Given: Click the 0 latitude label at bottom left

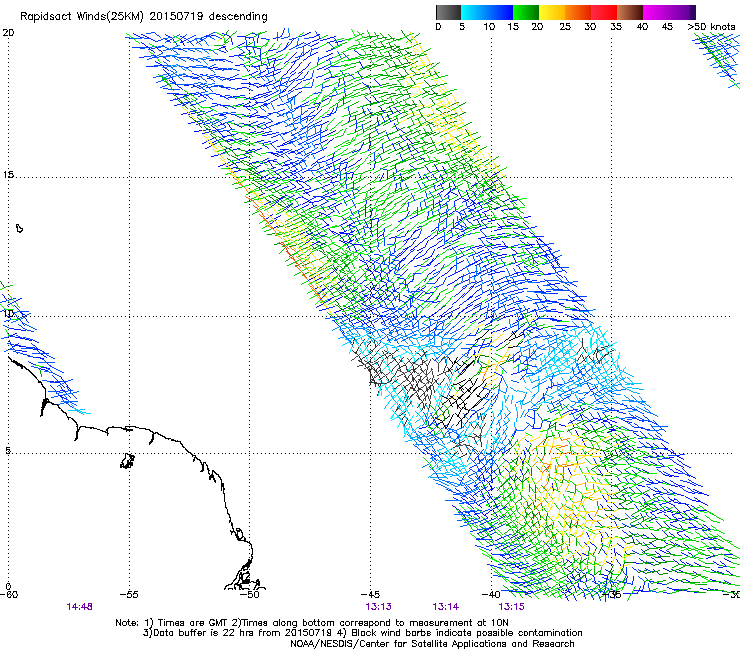Looking at the screenshot, I should (x=8, y=586).
